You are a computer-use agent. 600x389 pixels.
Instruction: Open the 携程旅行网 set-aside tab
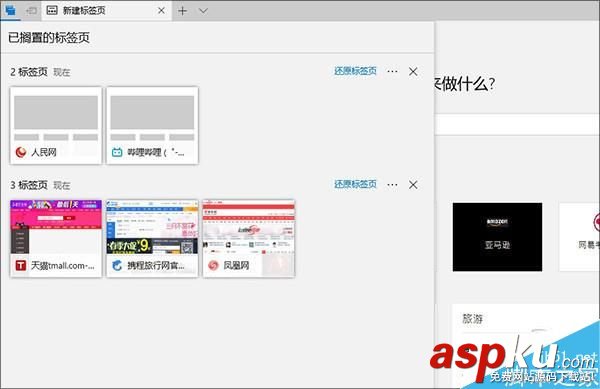click(152, 238)
